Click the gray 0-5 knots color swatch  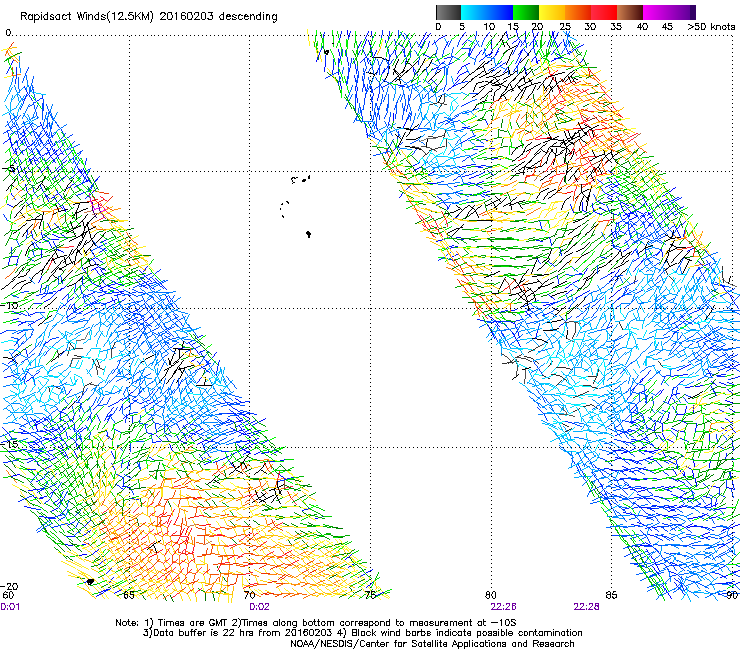point(448,12)
